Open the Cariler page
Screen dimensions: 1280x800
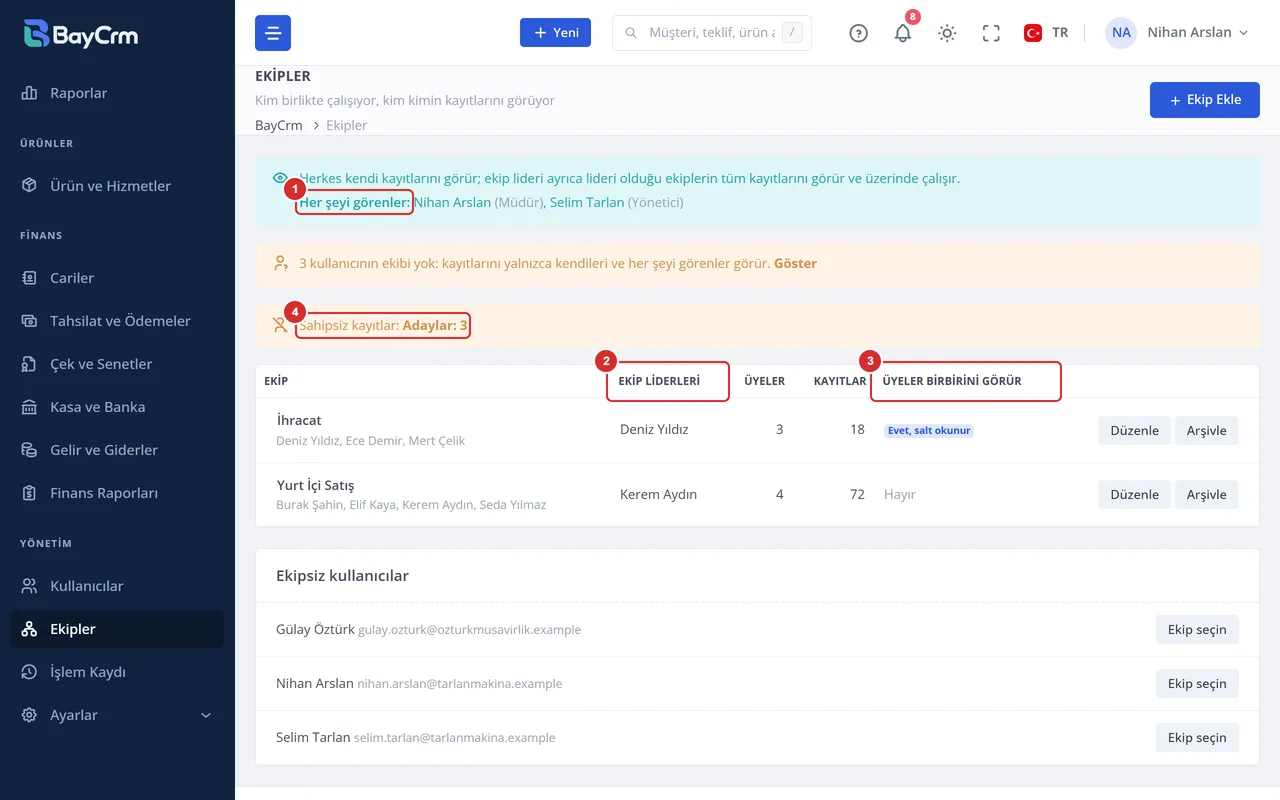[x=117, y=278]
